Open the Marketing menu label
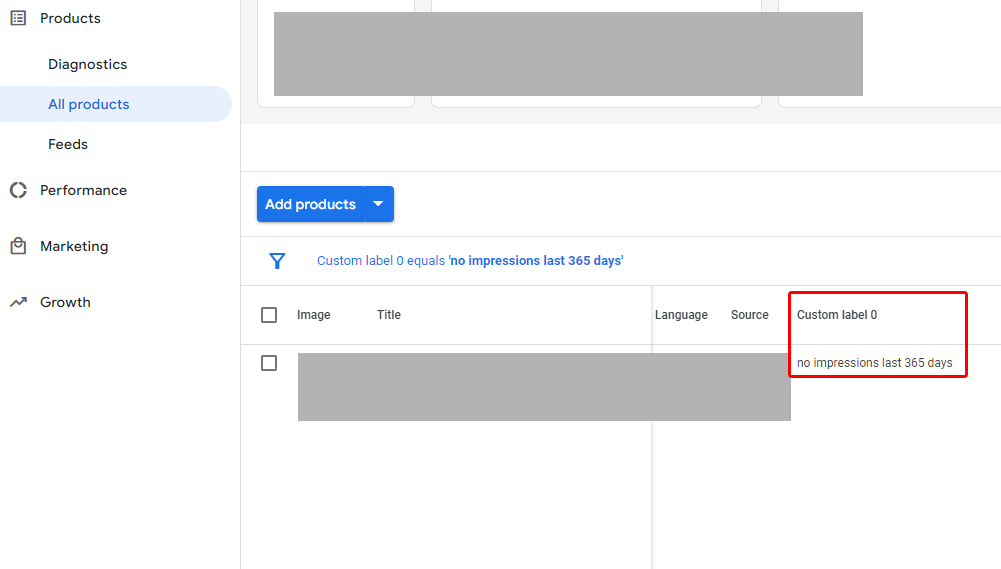Screen dimensions: 1001x569 tap(74, 246)
